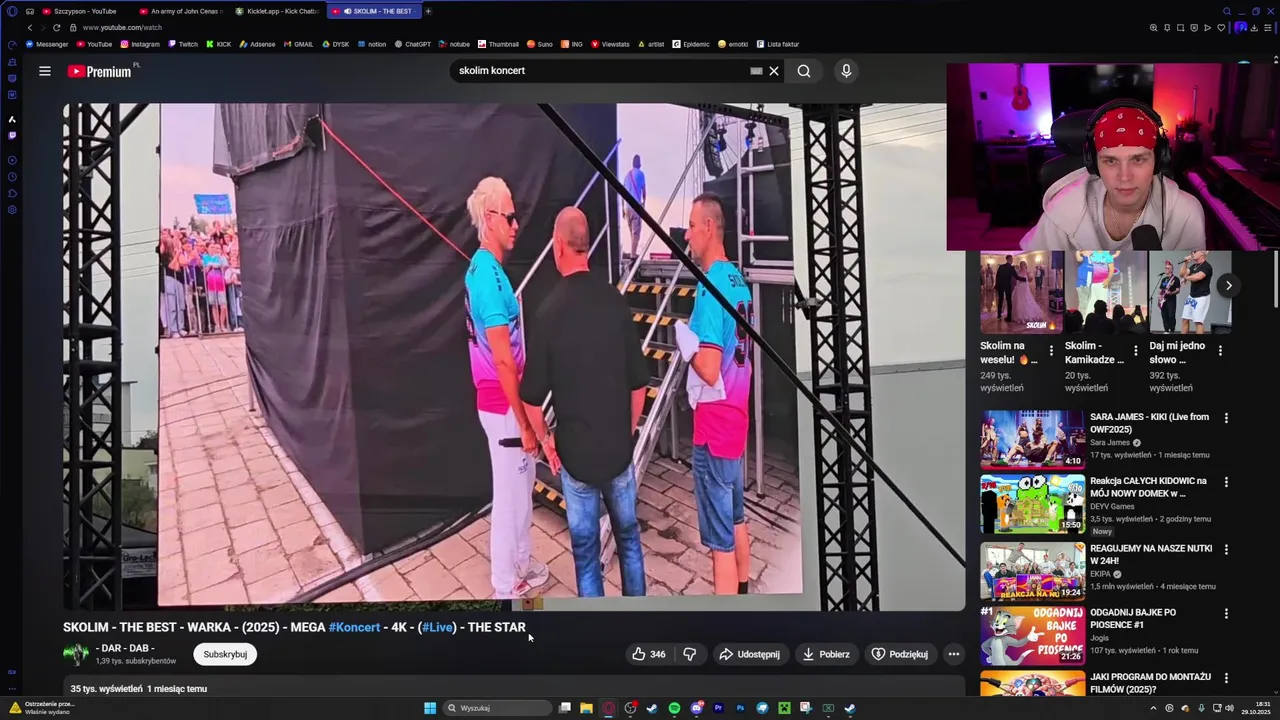Open the Suno bookmark

pos(539,44)
